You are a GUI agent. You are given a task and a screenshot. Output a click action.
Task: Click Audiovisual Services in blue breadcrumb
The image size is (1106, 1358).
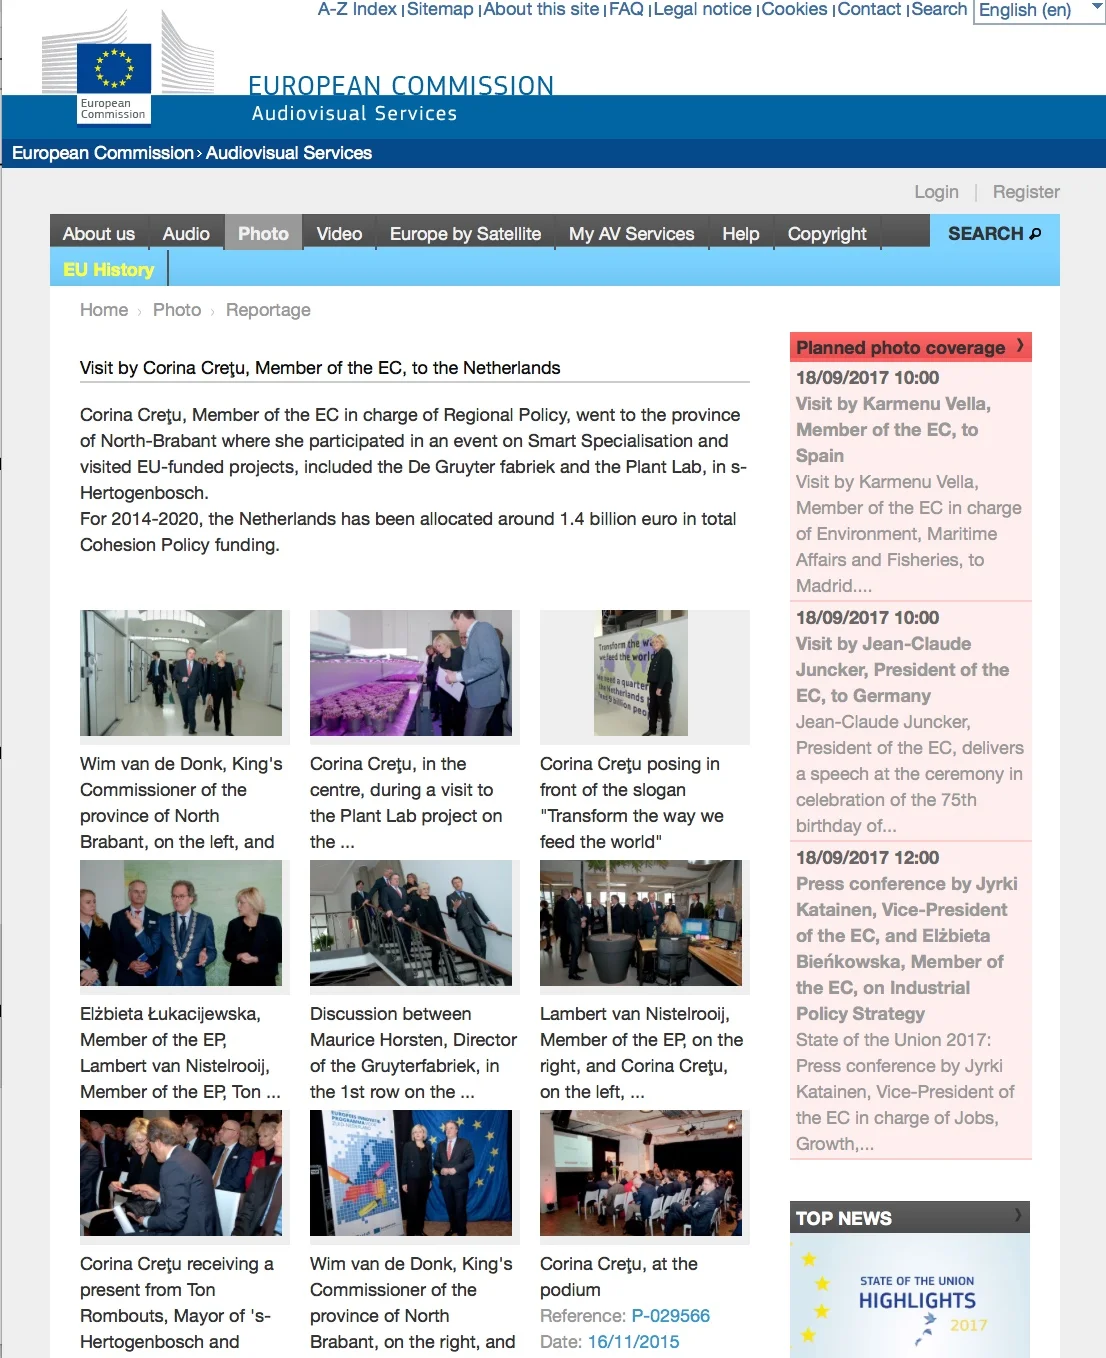tap(289, 153)
